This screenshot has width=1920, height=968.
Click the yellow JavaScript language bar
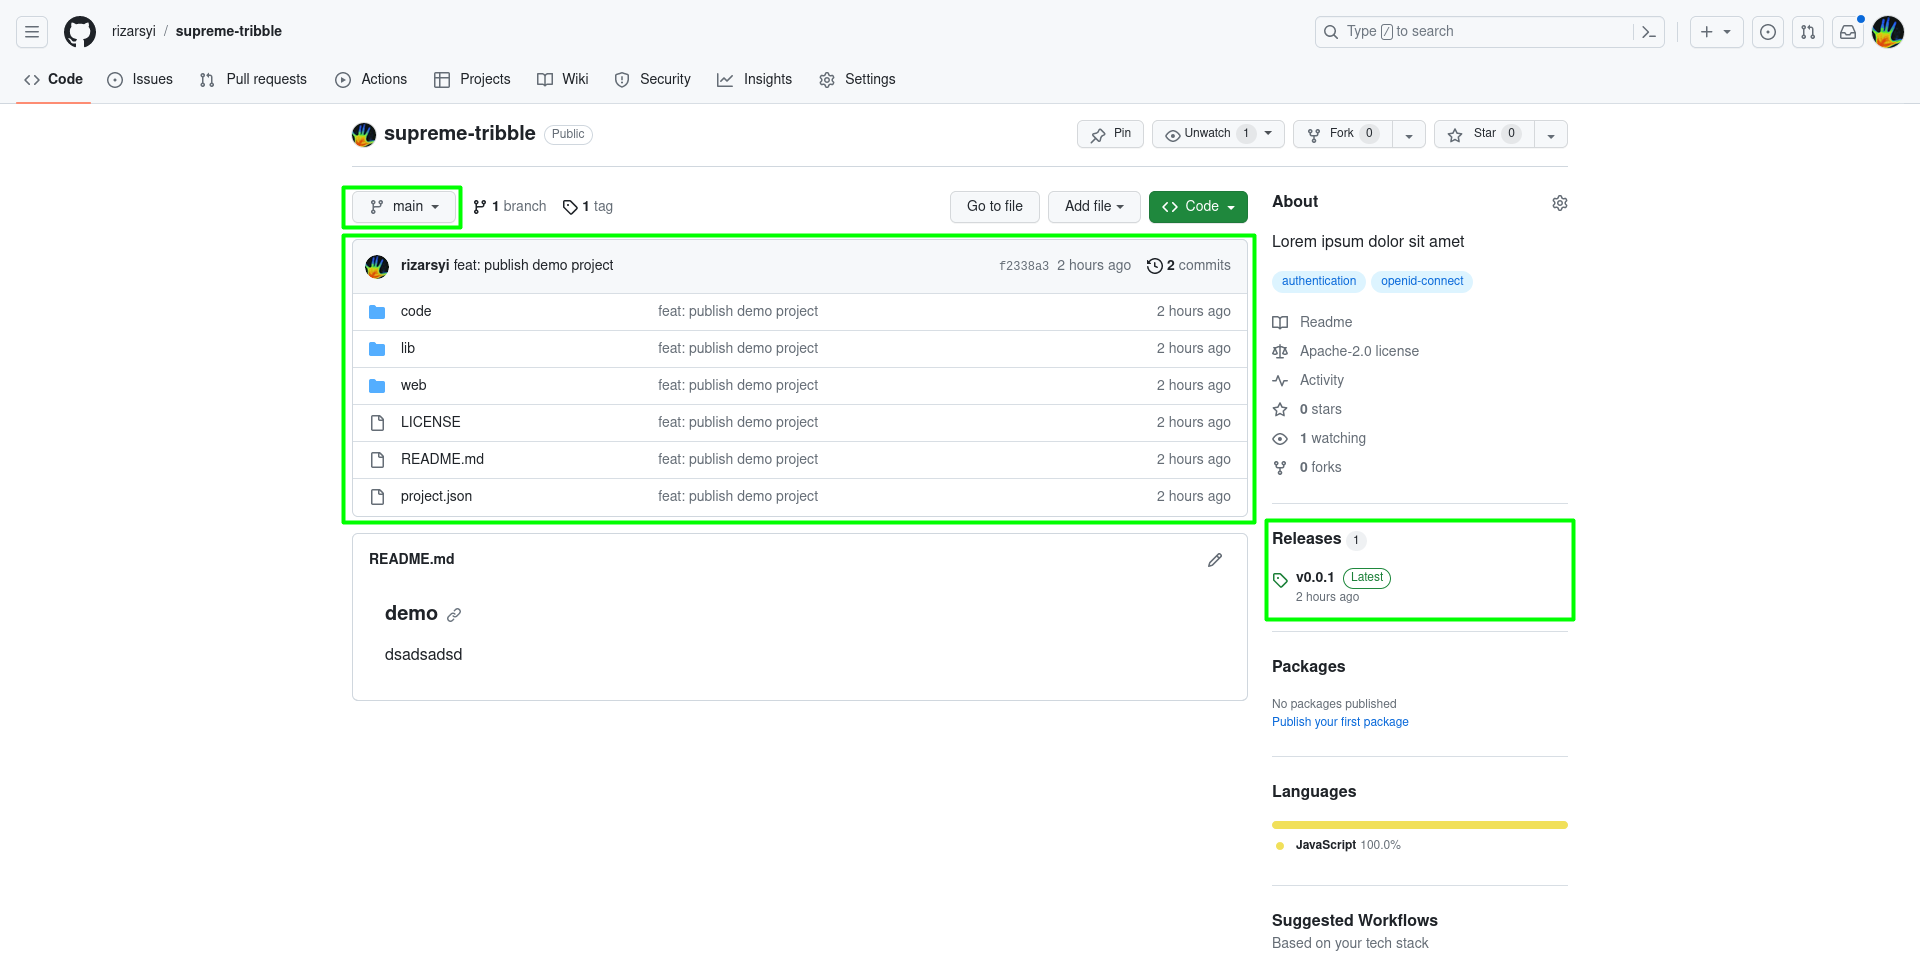pyautogui.click(x=1420, y=825)
